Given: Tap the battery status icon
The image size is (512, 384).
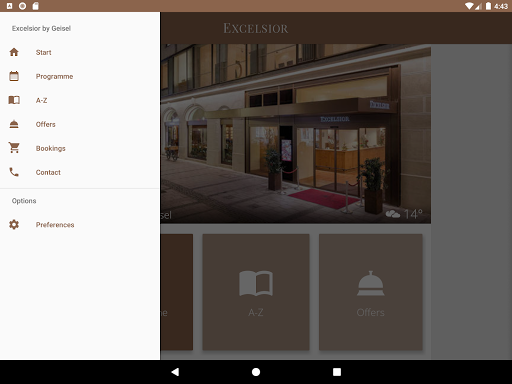Looking at the screenshot, I should click(x=488, y=6).
